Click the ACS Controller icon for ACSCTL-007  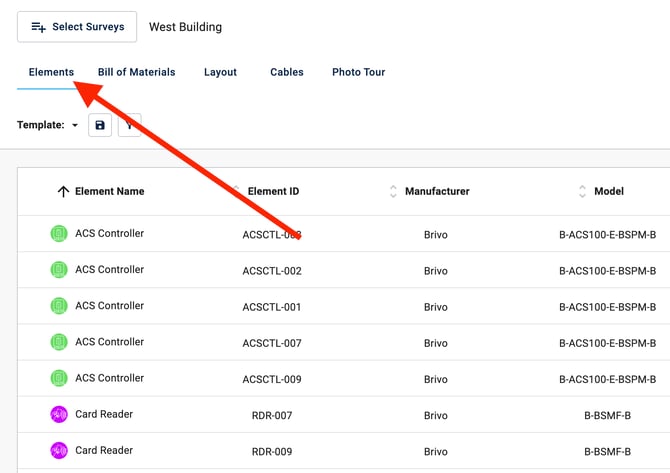pos(59,342)
